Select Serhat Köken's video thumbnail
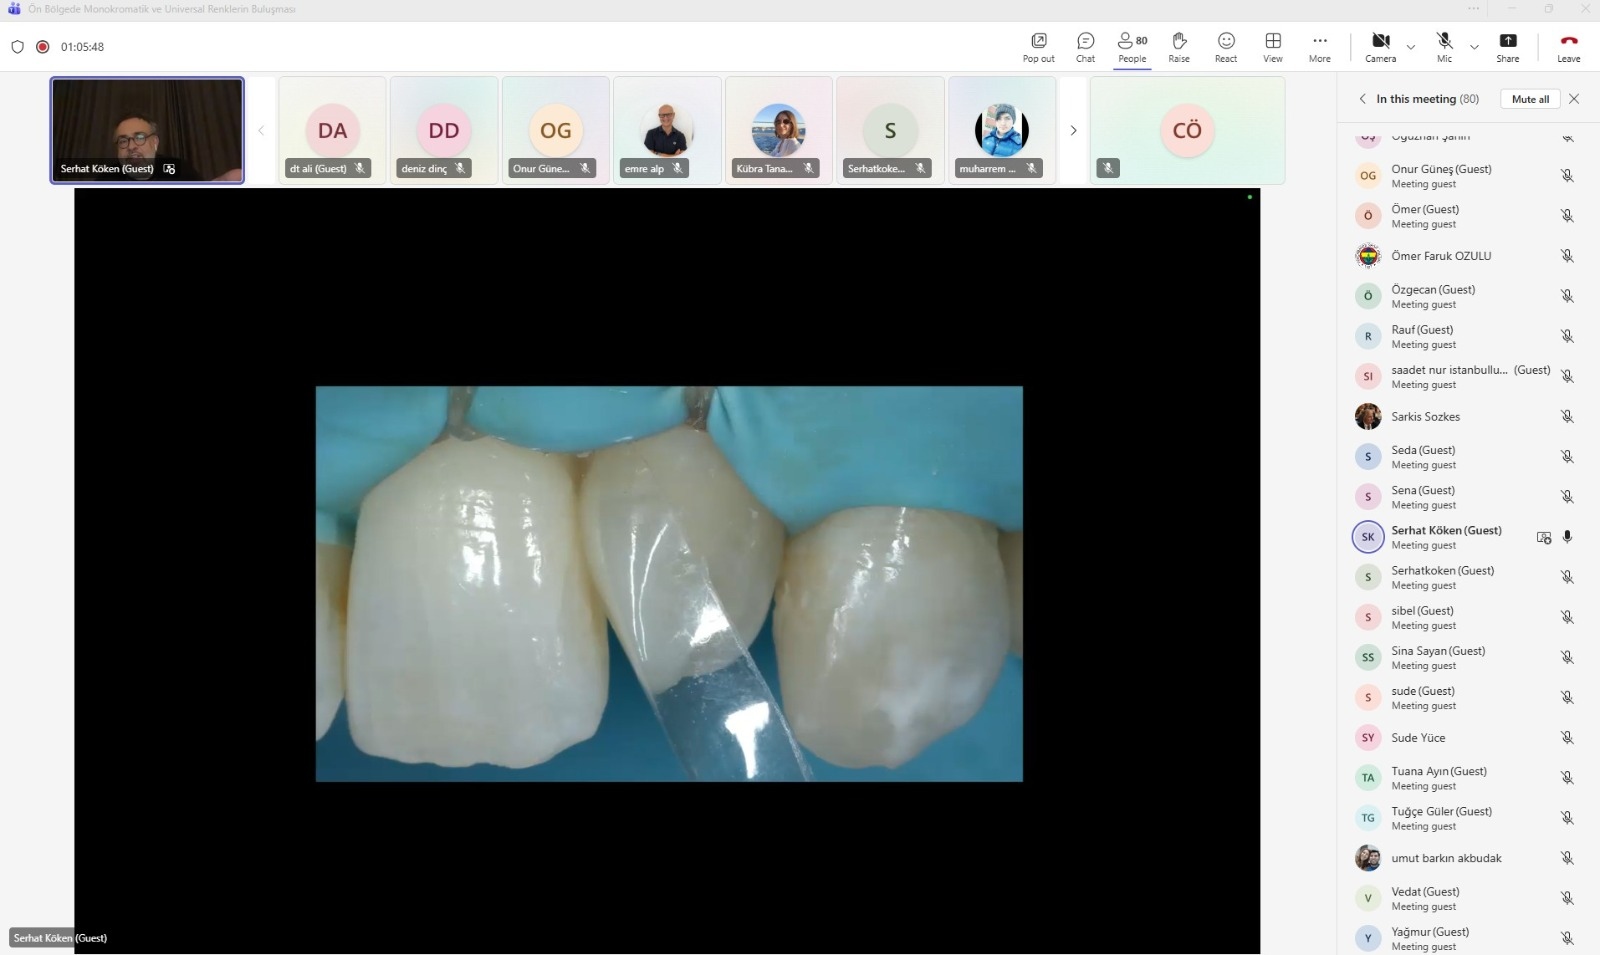Viewport: 1600px width, 955px height. [147, 130]
